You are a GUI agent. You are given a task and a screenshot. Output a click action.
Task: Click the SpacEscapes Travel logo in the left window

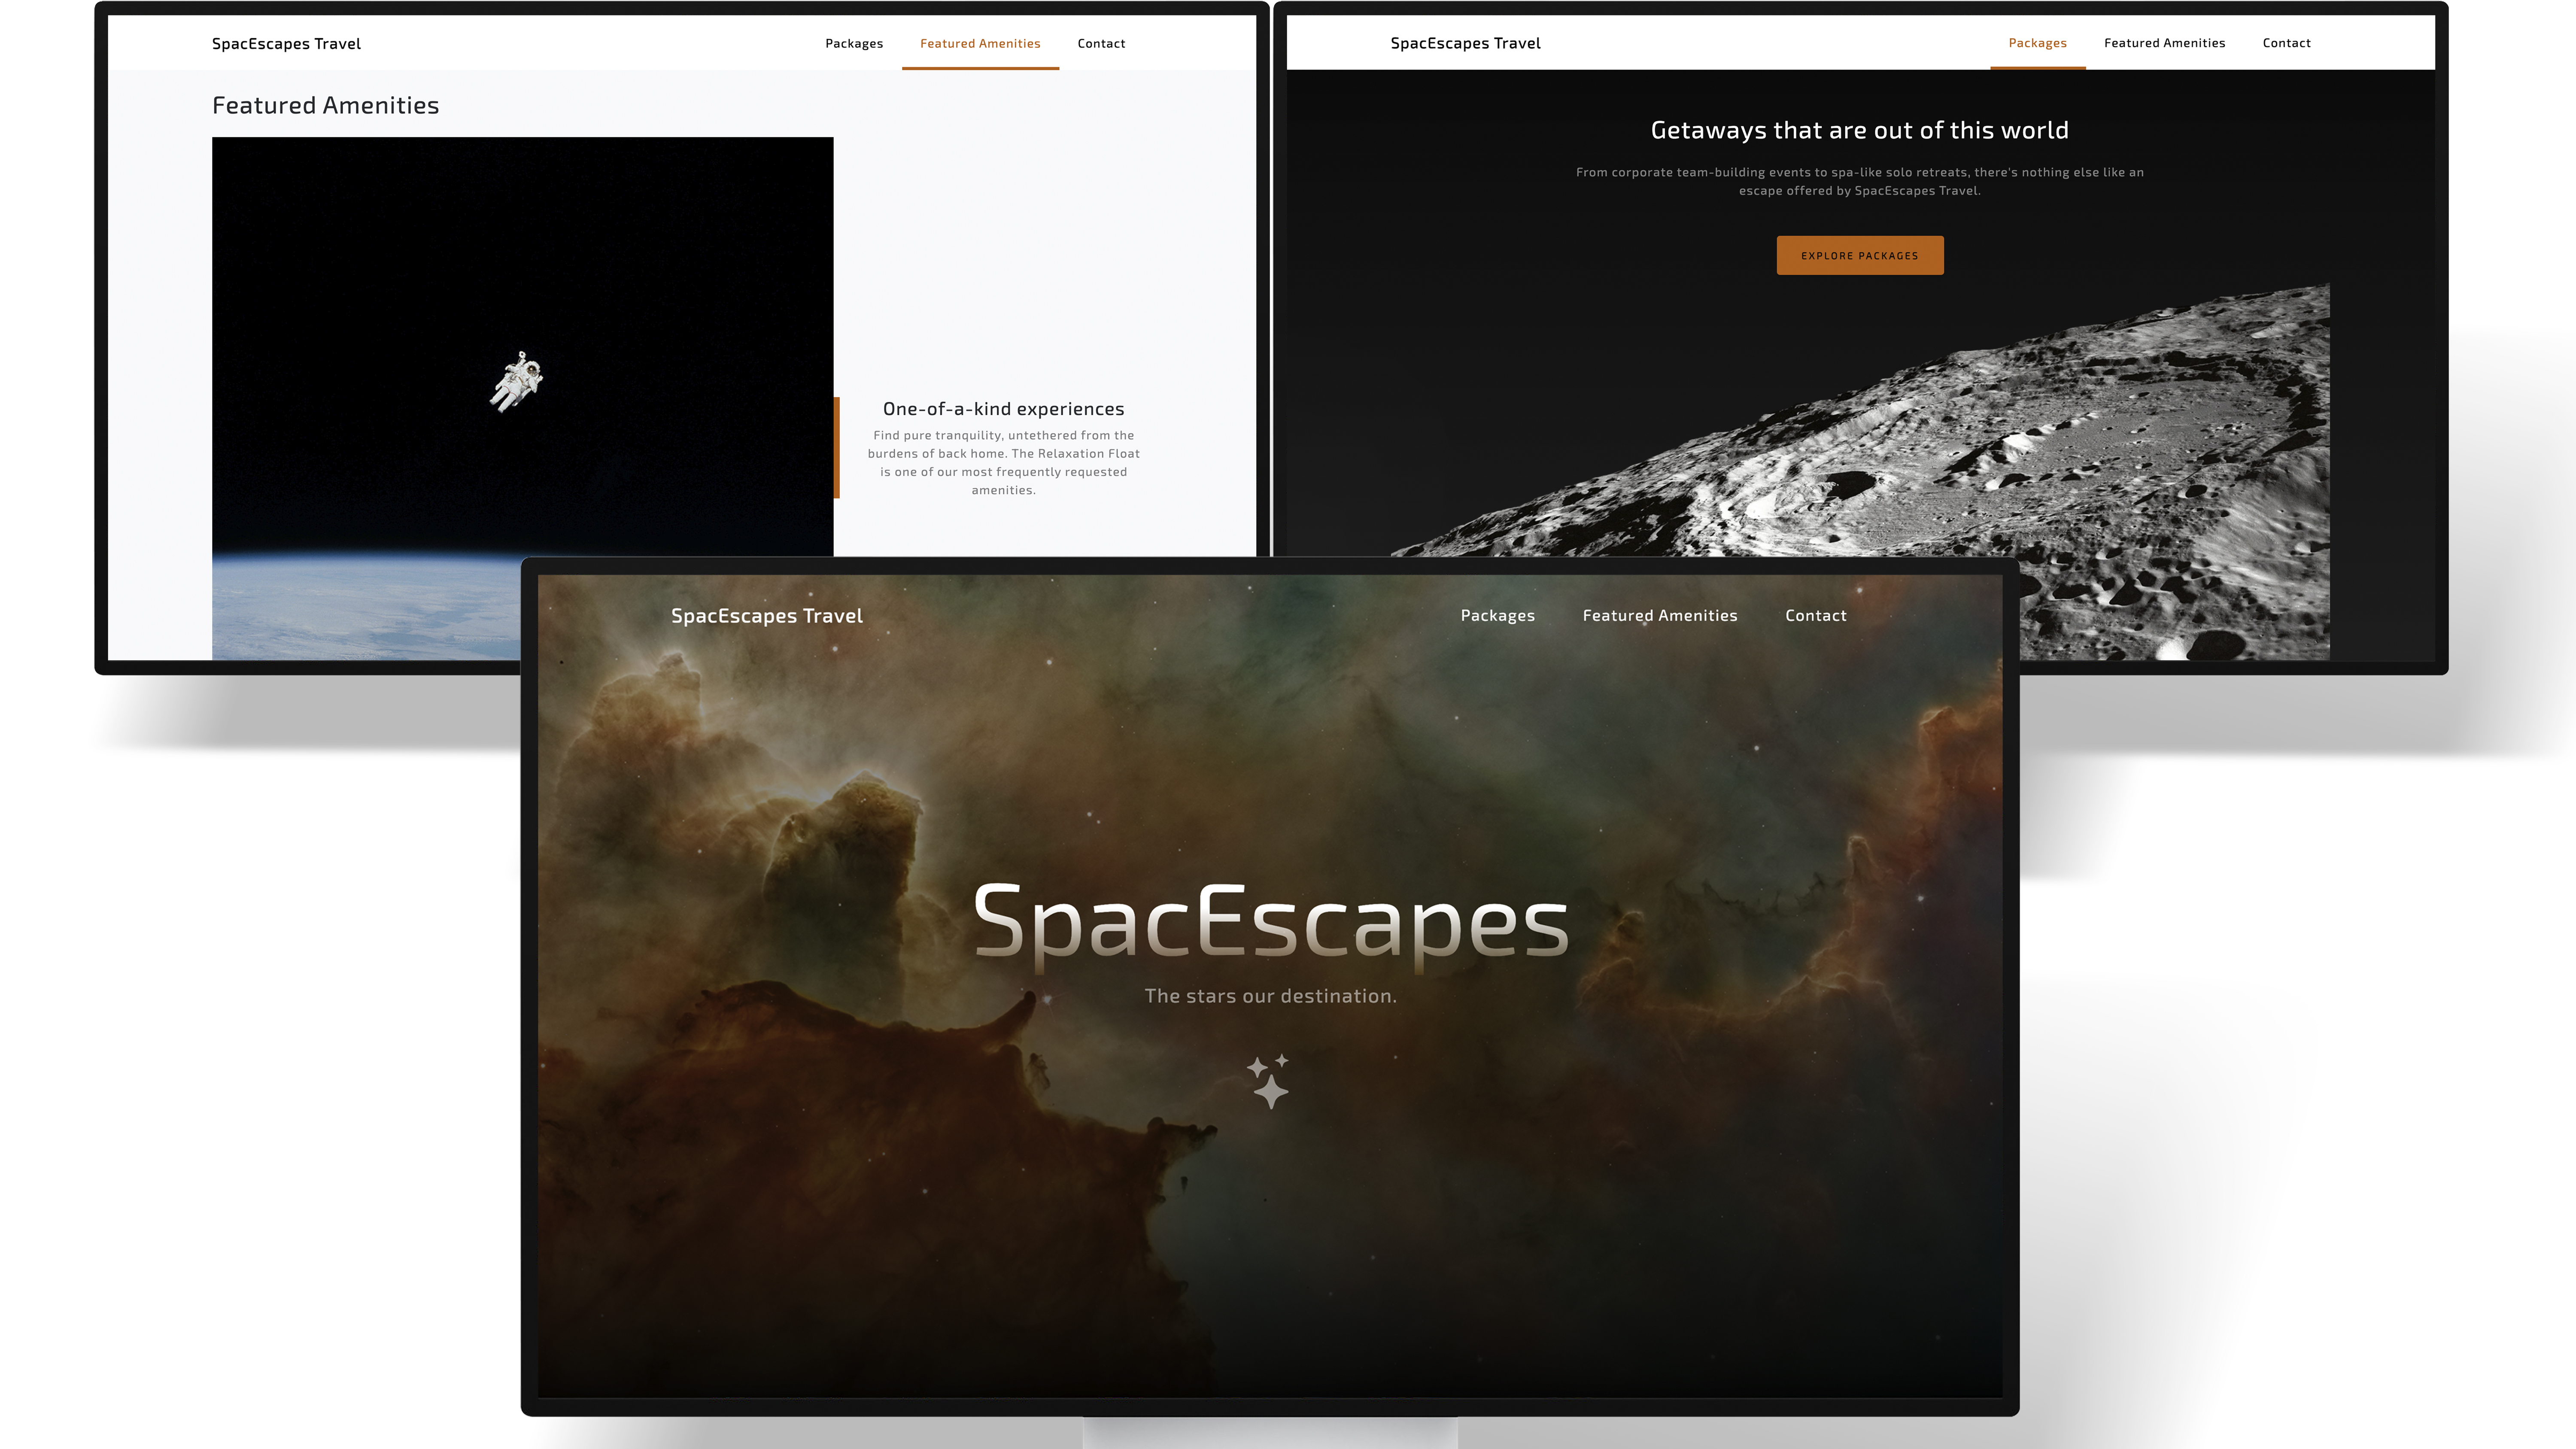tap(286, 44)
